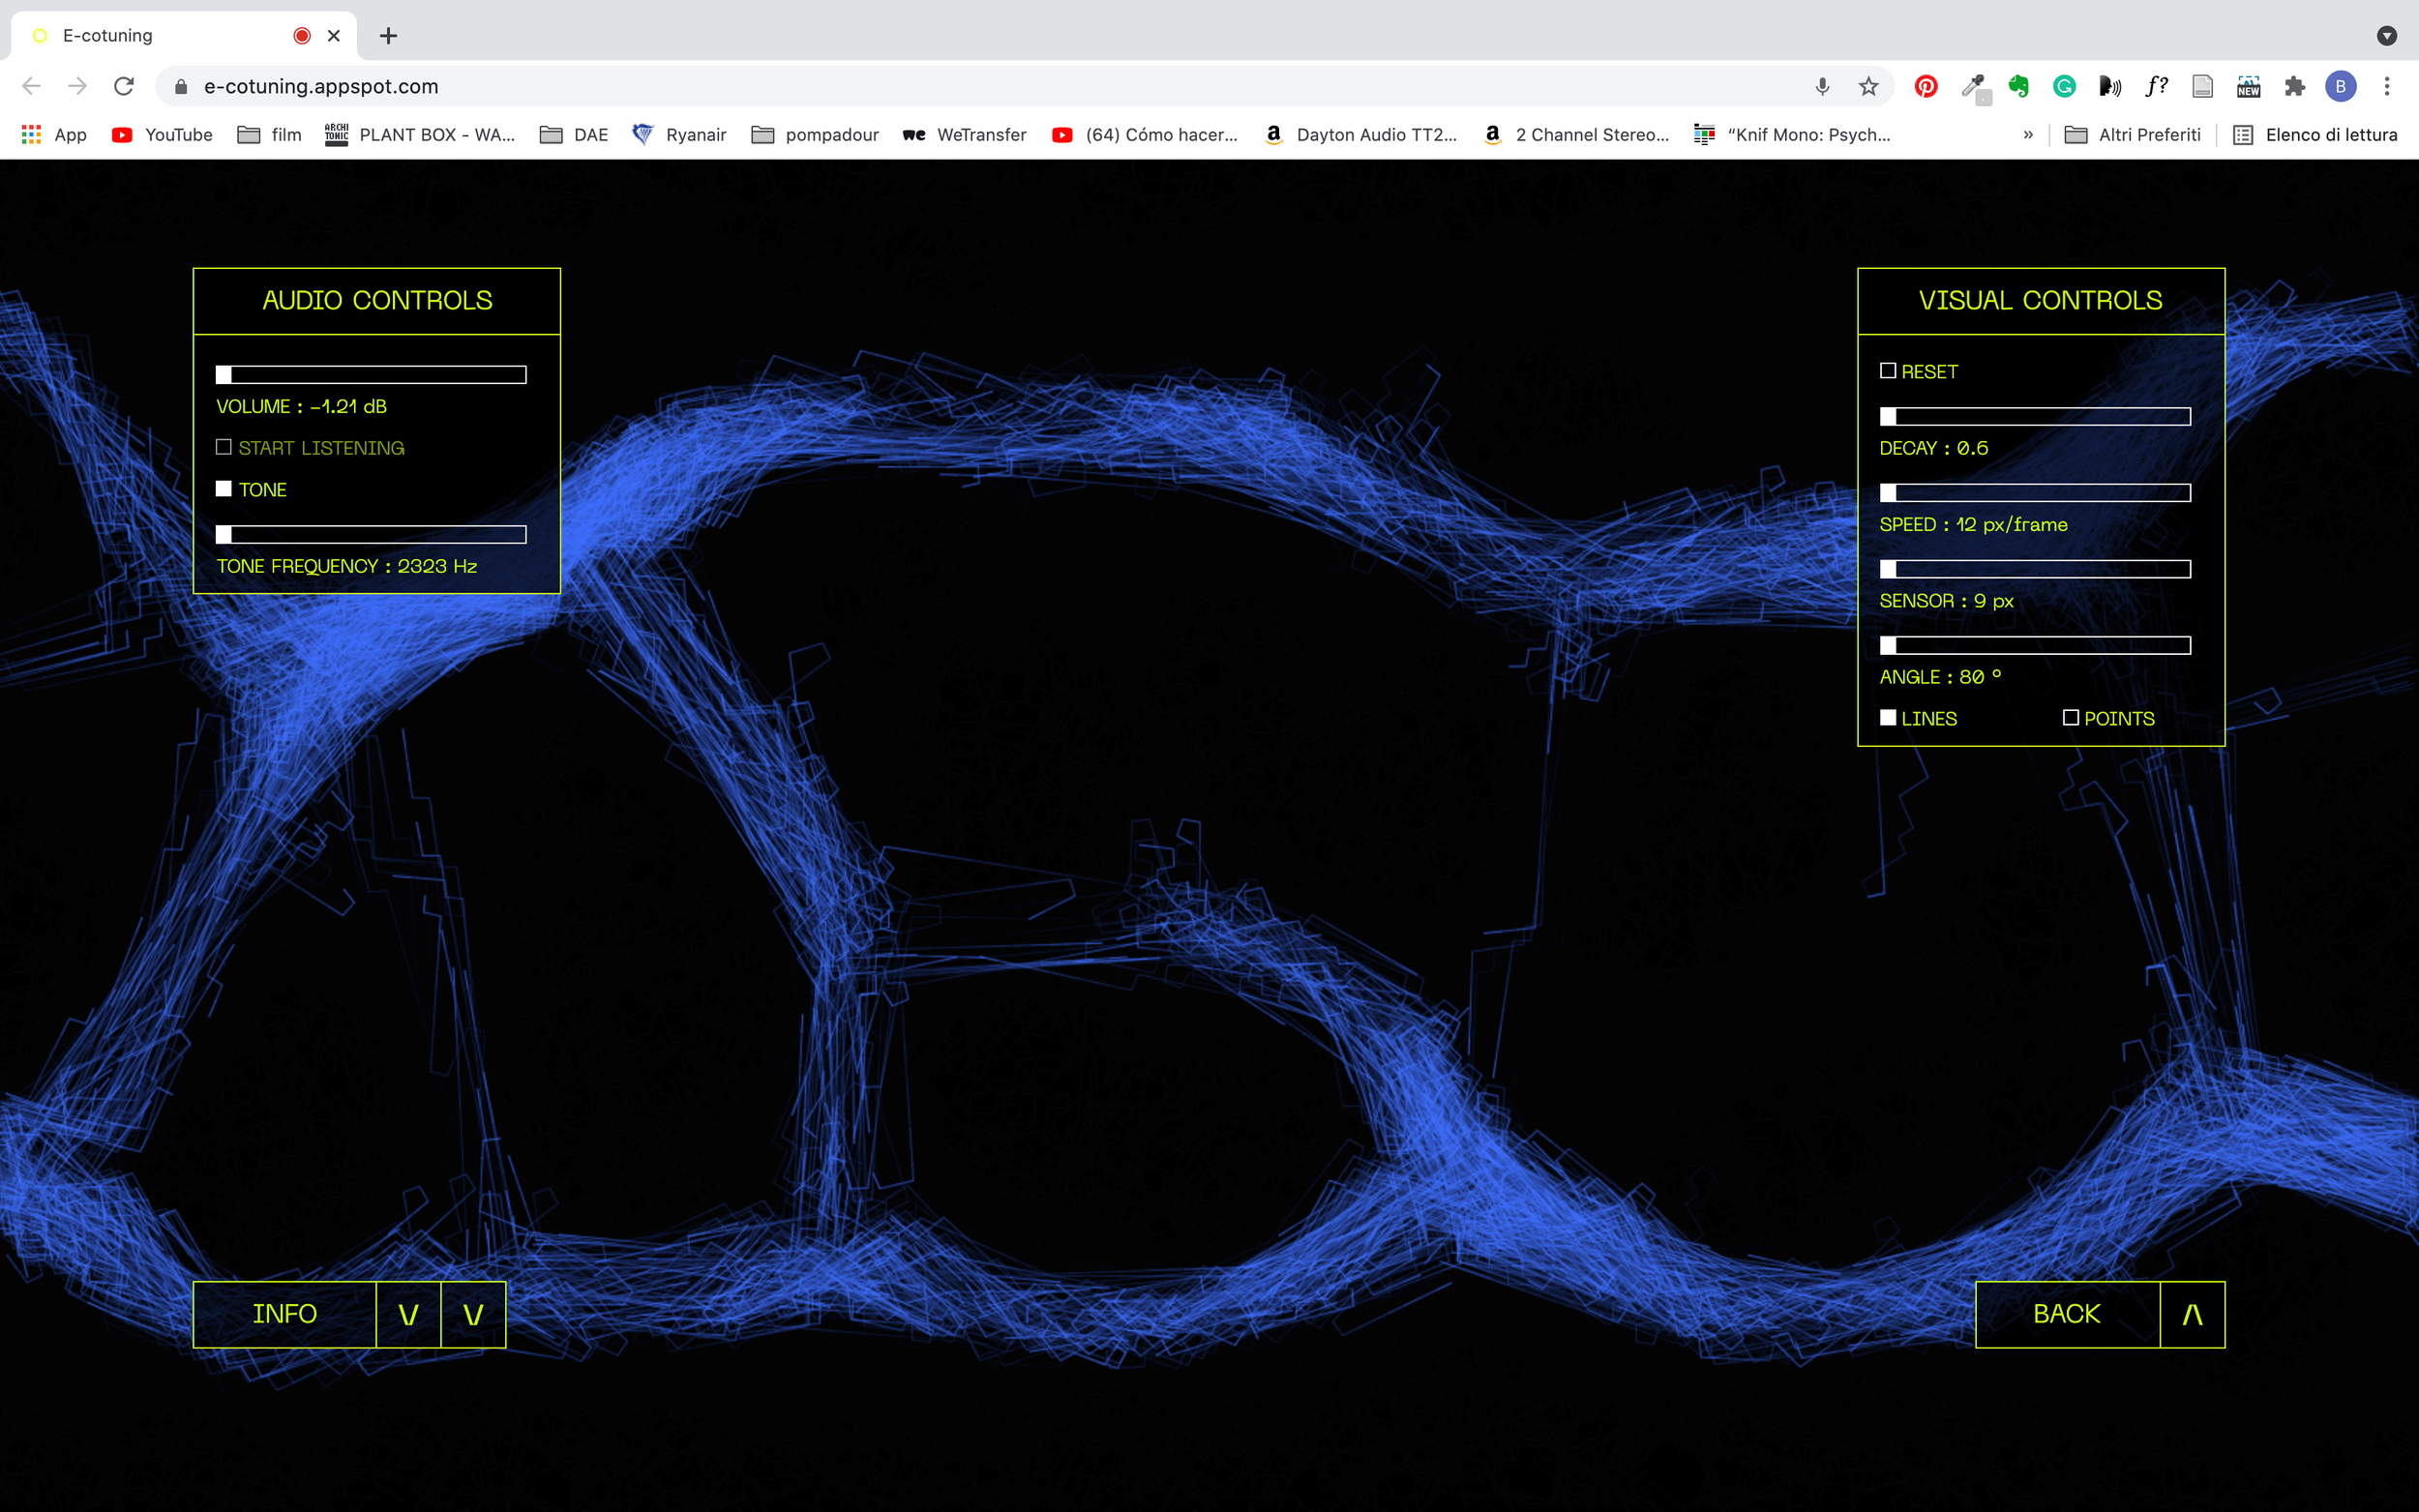Open the Altri Preferiti bookmarks folder
This screenshot has height=1512, width=2419.
(2132, 134)
